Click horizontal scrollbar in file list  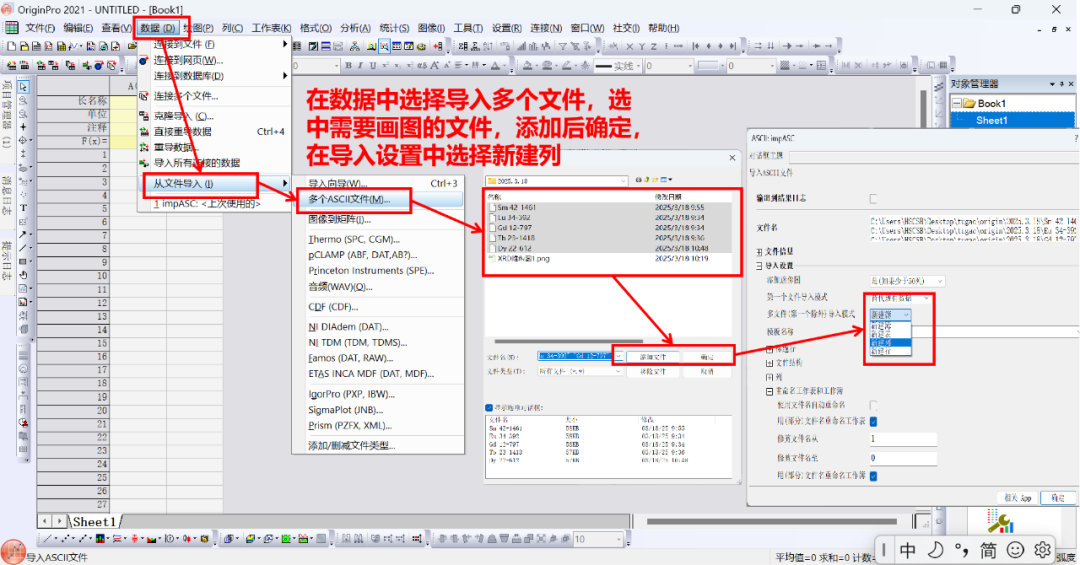coord(568,341)
